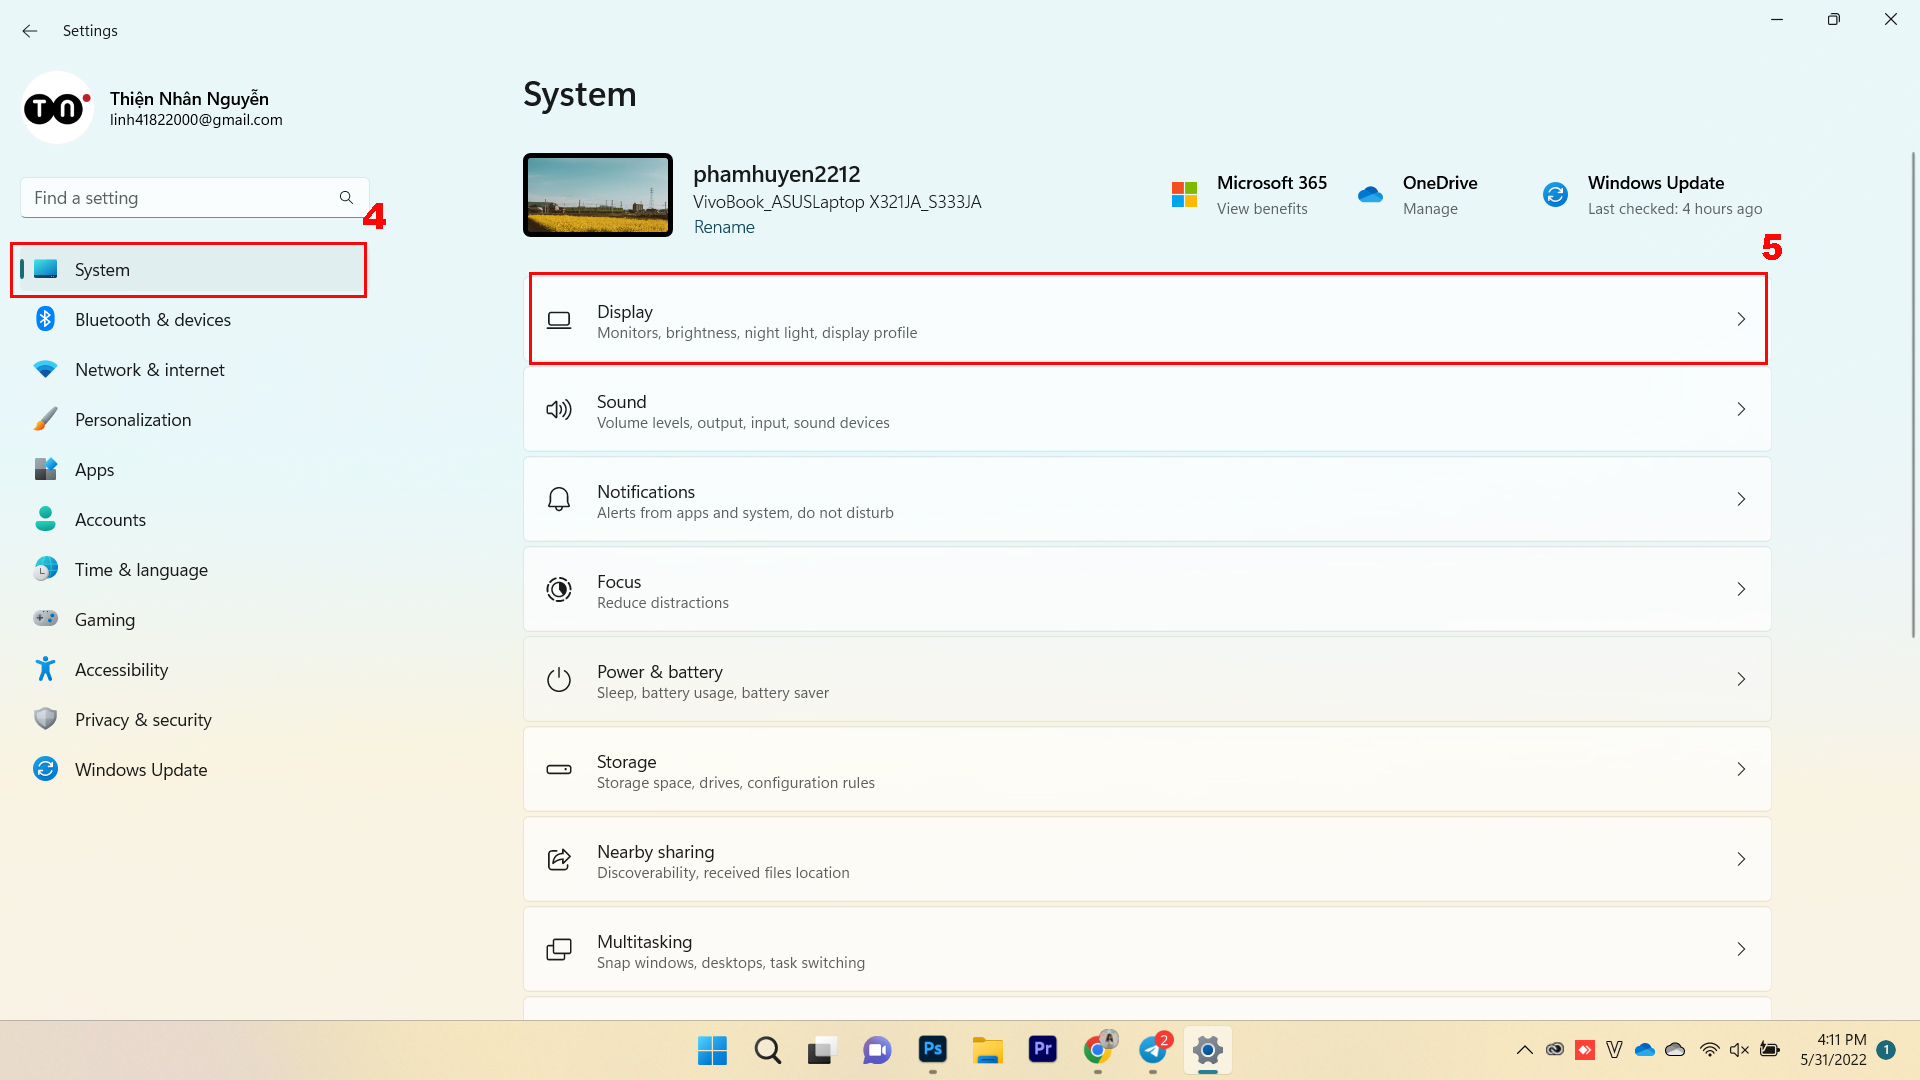The height and width of the screenshot is (1080, 1920).
Task: Open taskbar Search magnifier
Action: point(767,1050)
